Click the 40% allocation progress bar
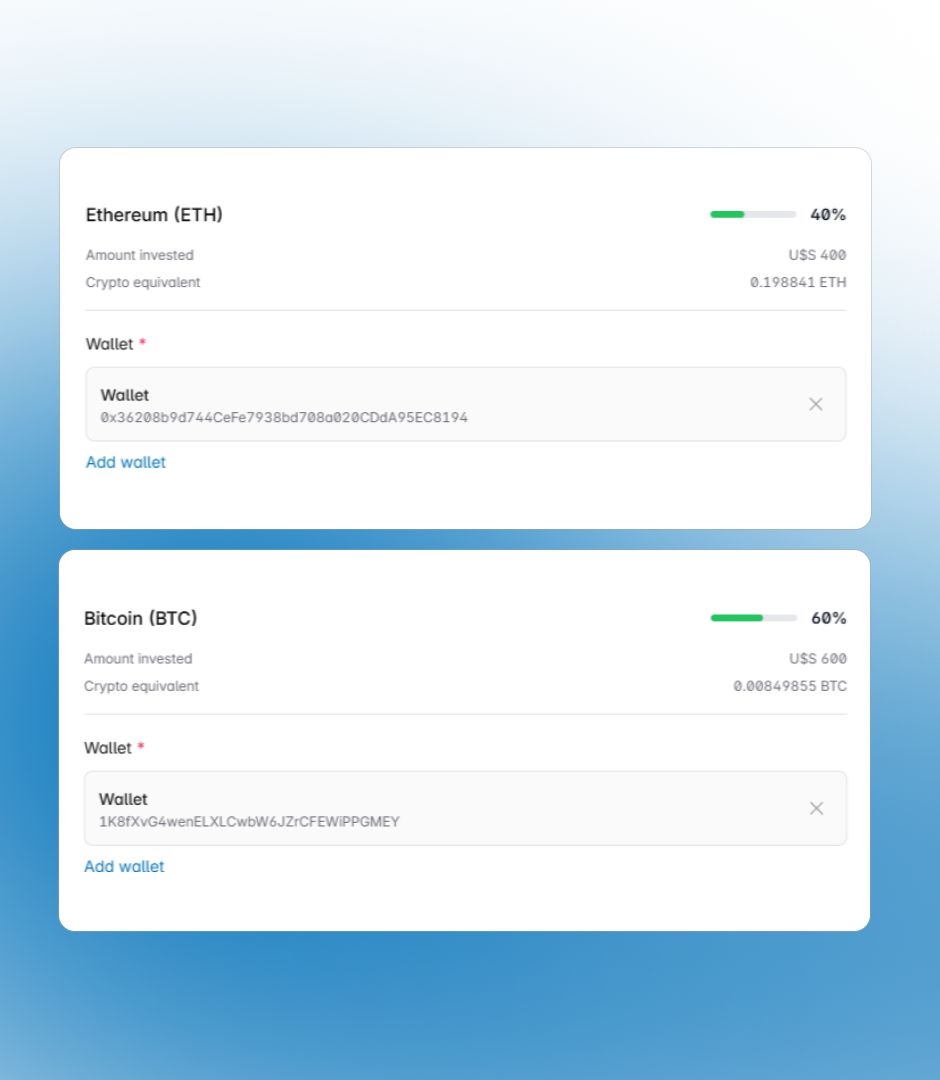The image size is (940, 1080). click(x=752, y=214)
